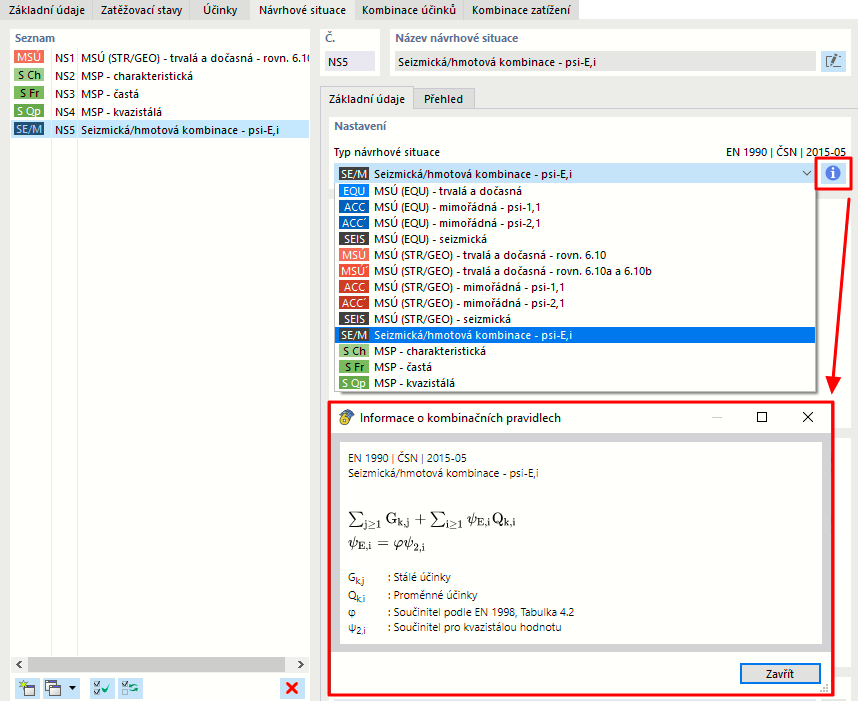
Task: Click the design situation name field
Action: click(605, 61)
